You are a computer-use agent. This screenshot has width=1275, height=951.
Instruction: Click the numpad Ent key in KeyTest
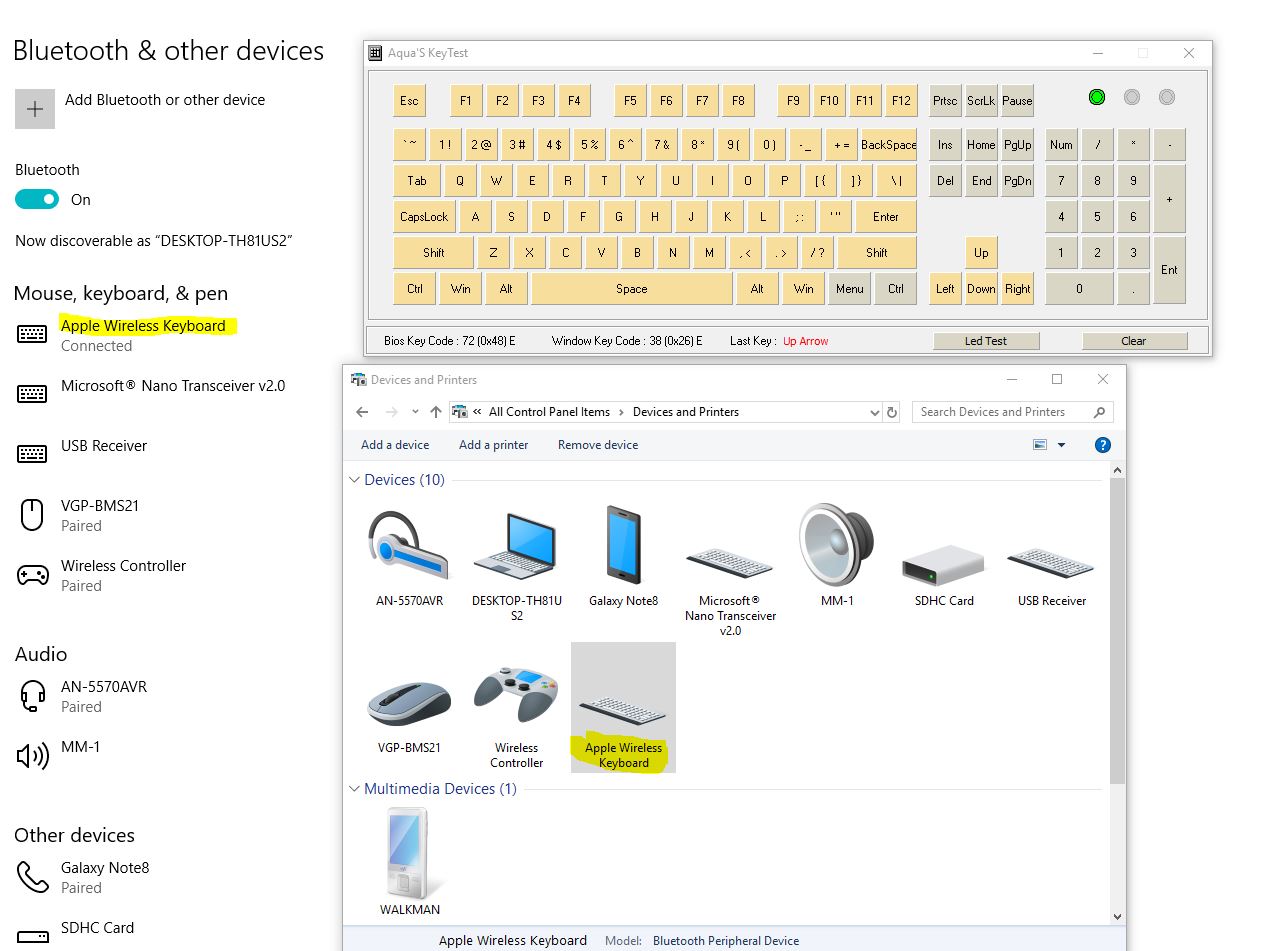point(1169,270)
